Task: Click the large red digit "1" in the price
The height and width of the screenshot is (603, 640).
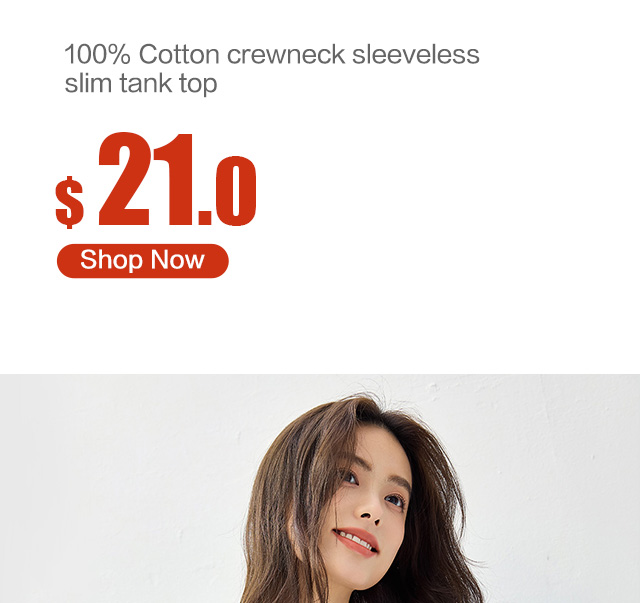Action: (173, 180)
